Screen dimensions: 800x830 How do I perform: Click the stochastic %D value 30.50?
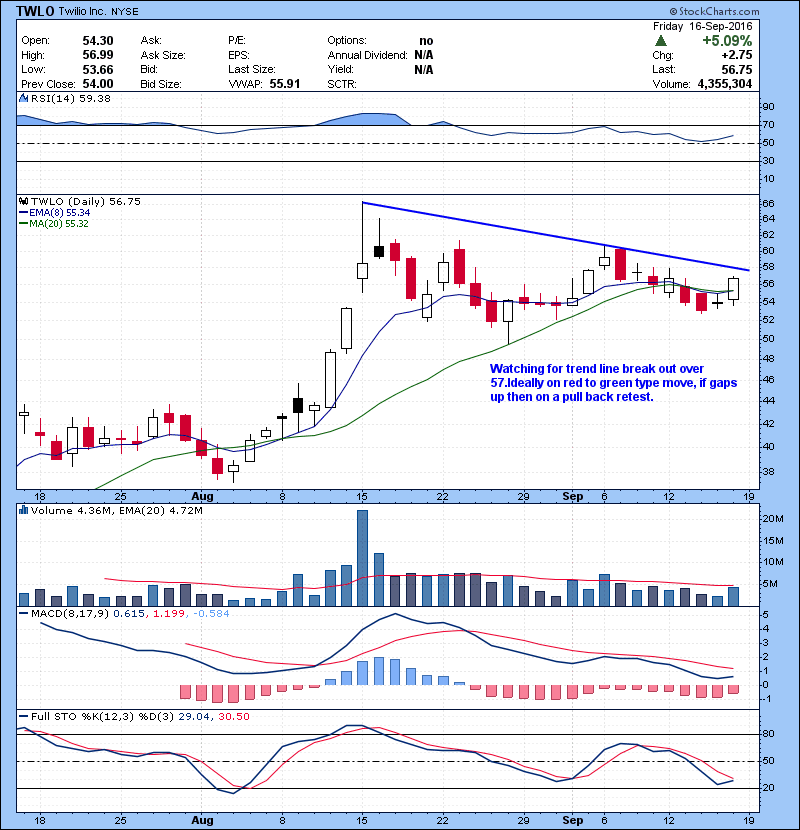(233, 716)
